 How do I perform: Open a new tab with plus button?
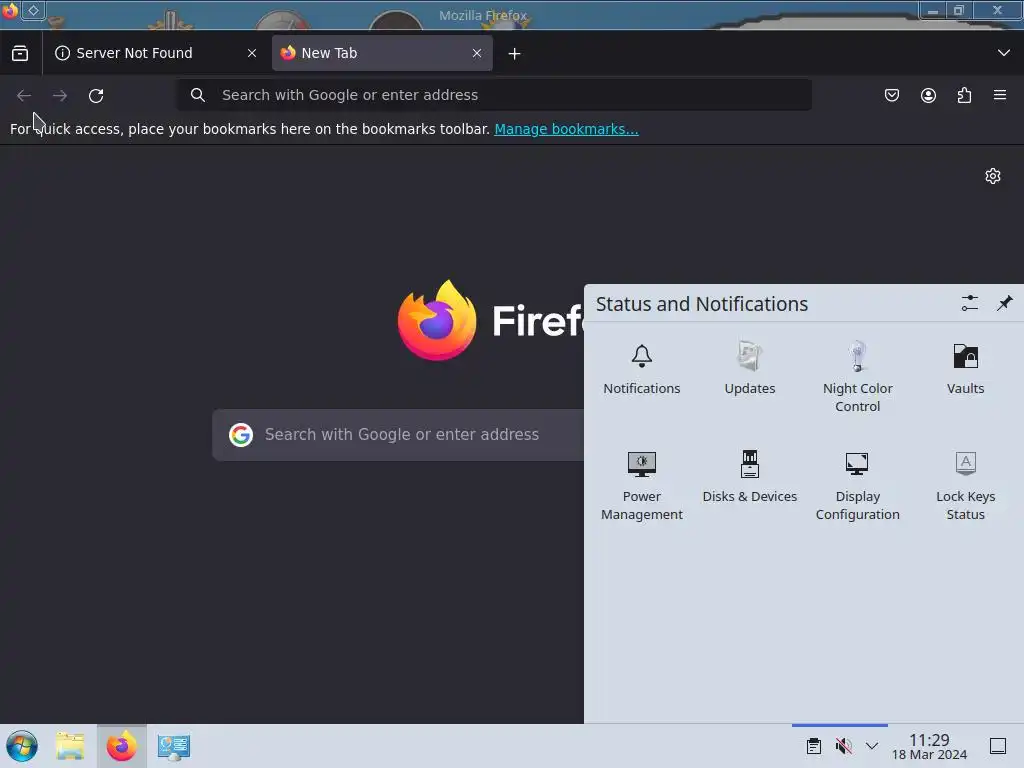click(x=515, y=54)
